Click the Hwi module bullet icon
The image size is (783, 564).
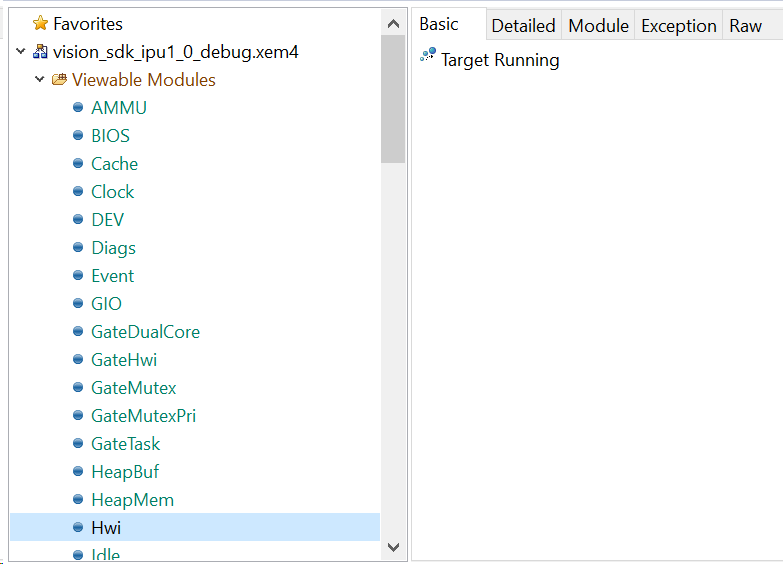(x=78, y=527)
